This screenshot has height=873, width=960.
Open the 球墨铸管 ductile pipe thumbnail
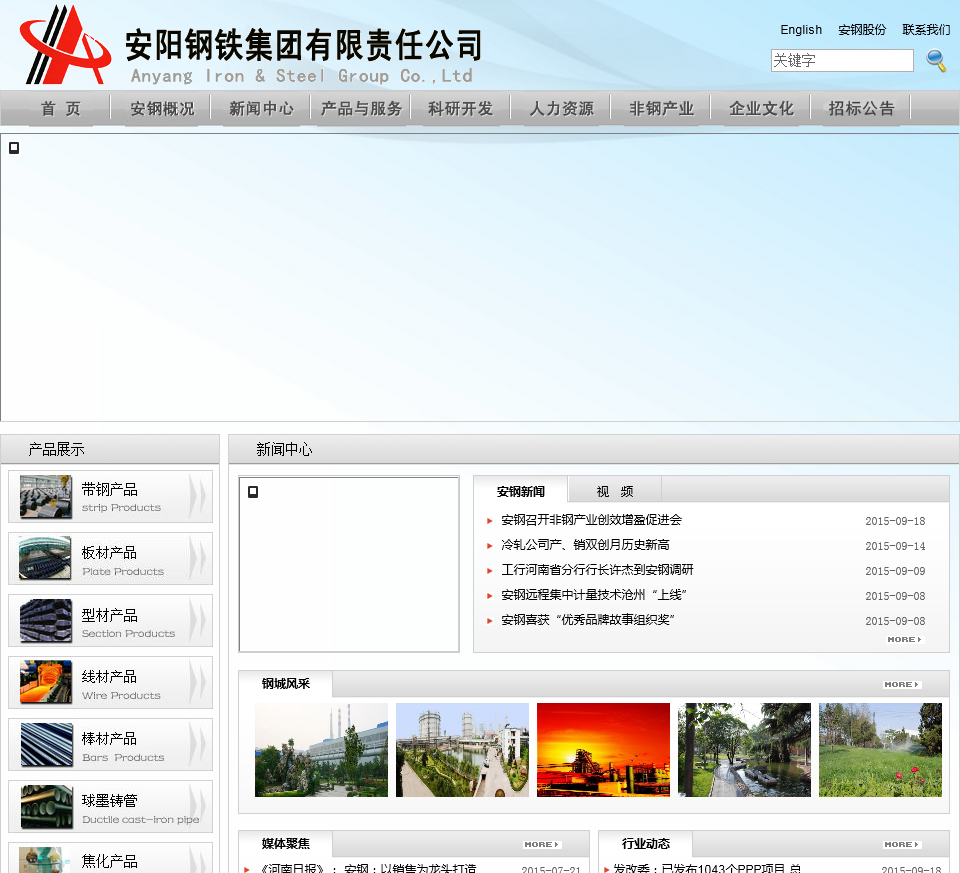[45, 806]
